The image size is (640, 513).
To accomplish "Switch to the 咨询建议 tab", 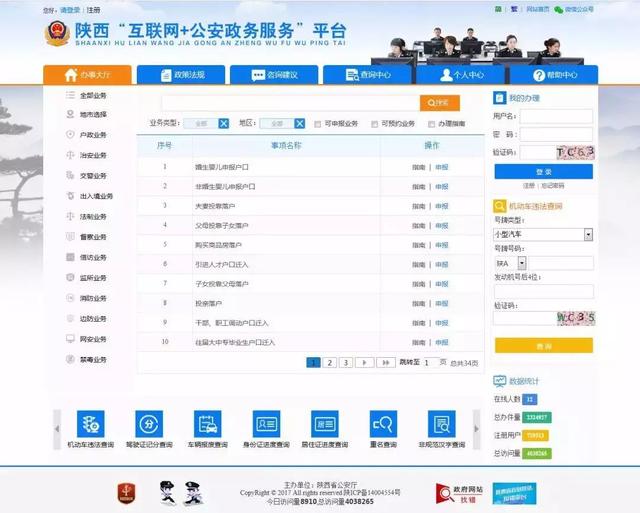I will 274,75.
